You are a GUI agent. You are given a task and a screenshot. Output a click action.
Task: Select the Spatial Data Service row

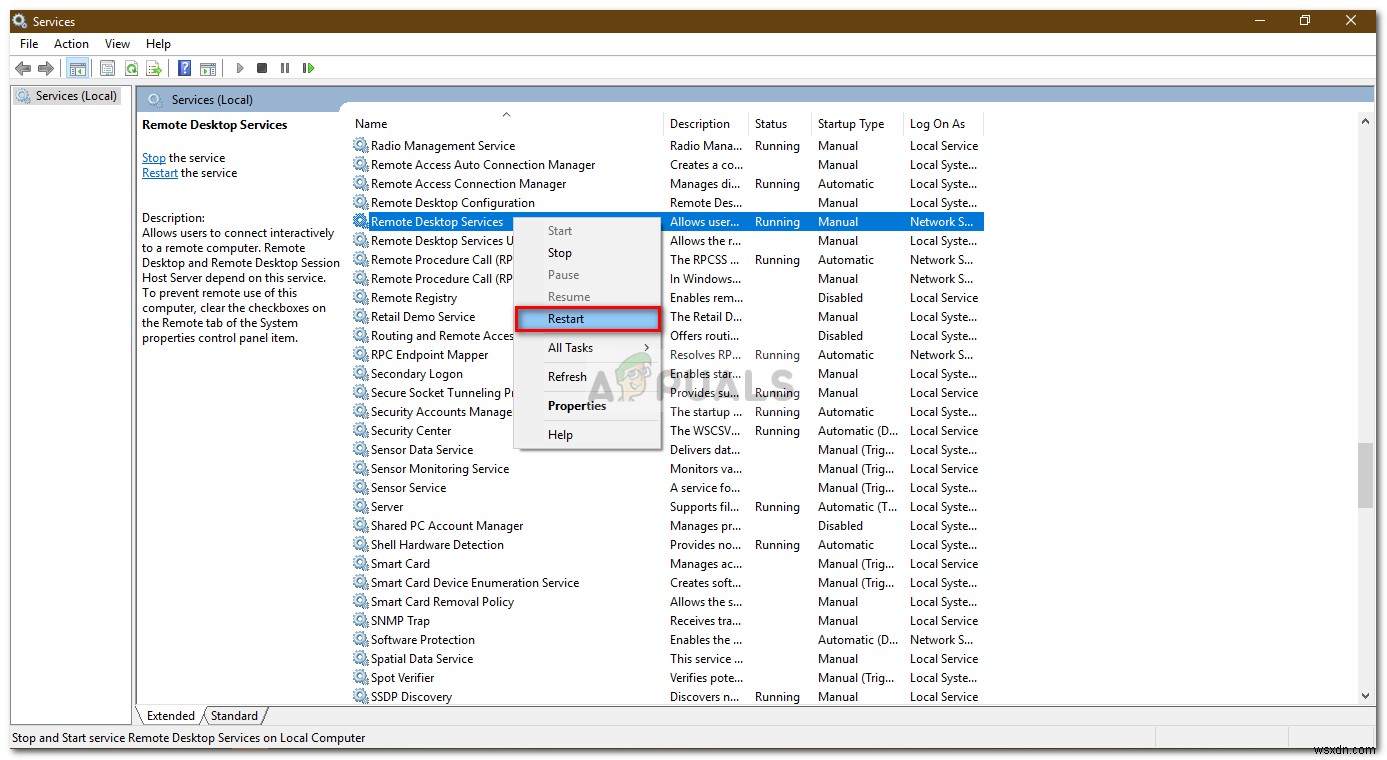[668, 659]
